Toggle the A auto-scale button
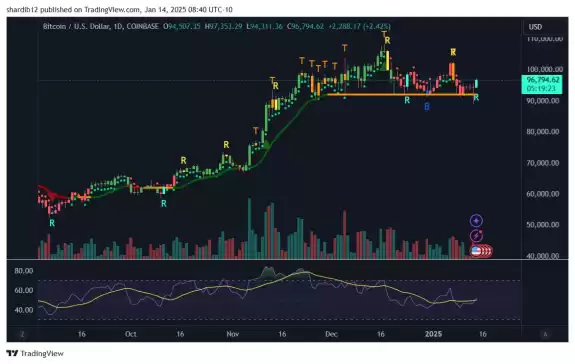This screenshot has width=575, height=364. click(x=545, y=334)
